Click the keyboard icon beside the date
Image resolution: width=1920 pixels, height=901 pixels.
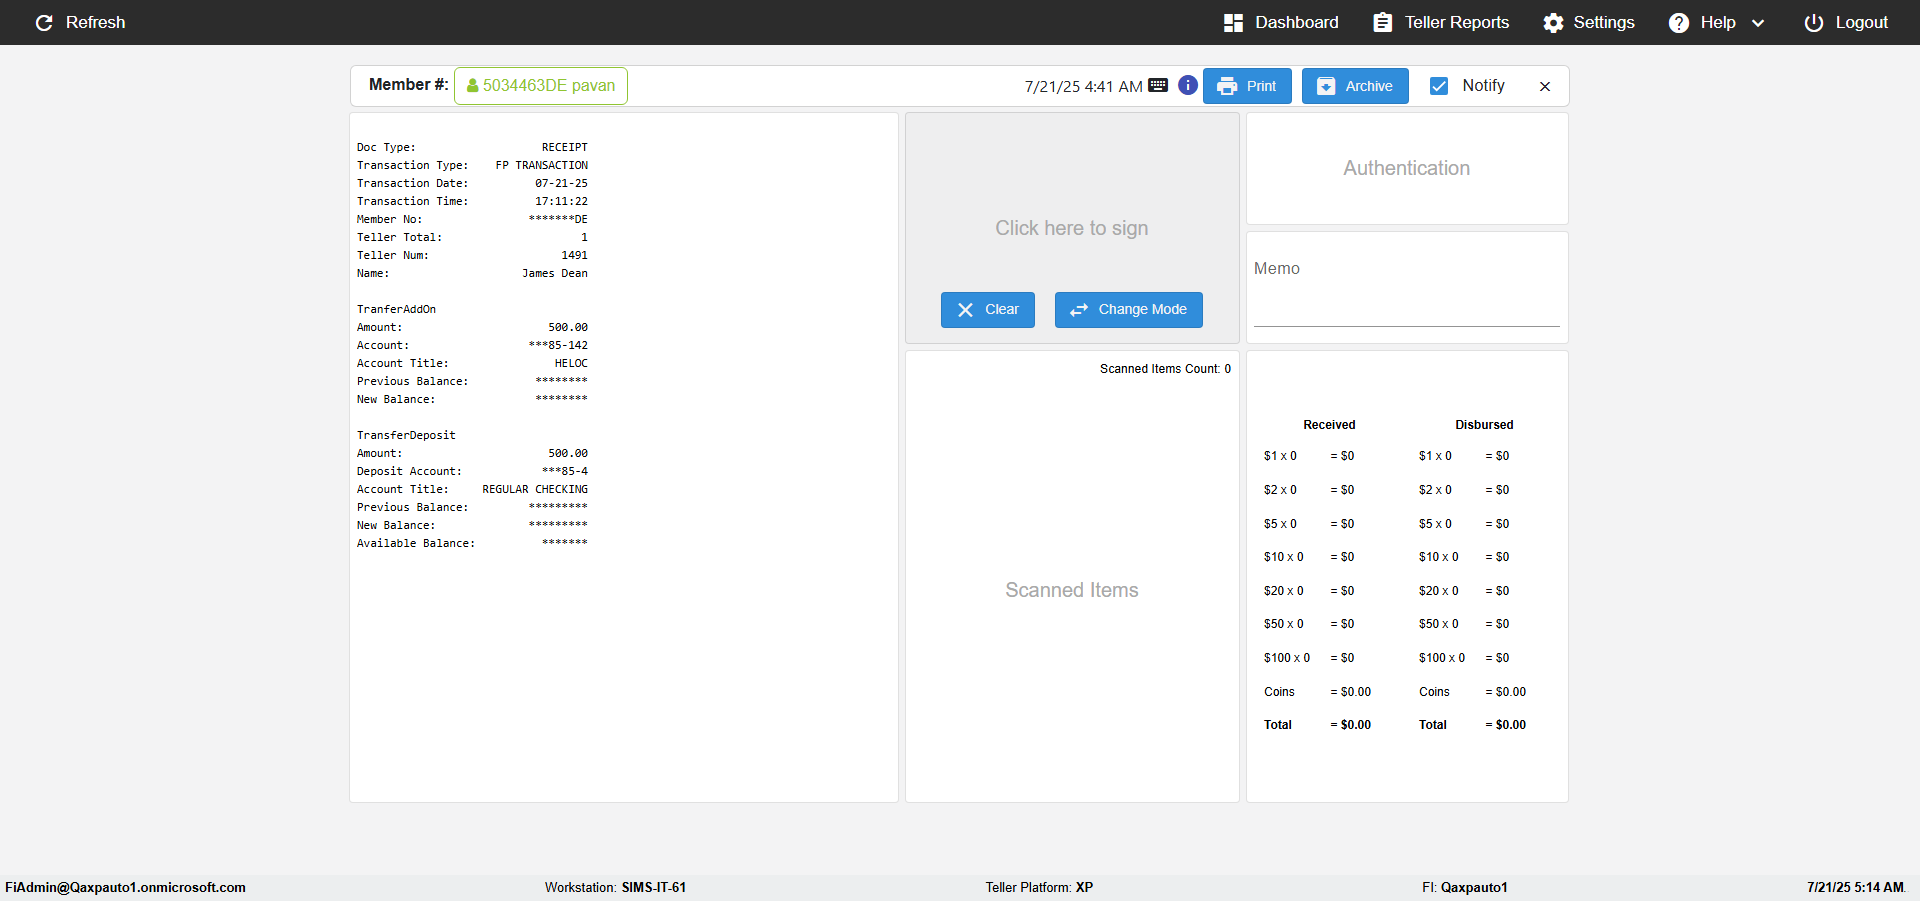[x=1158, y=86]
